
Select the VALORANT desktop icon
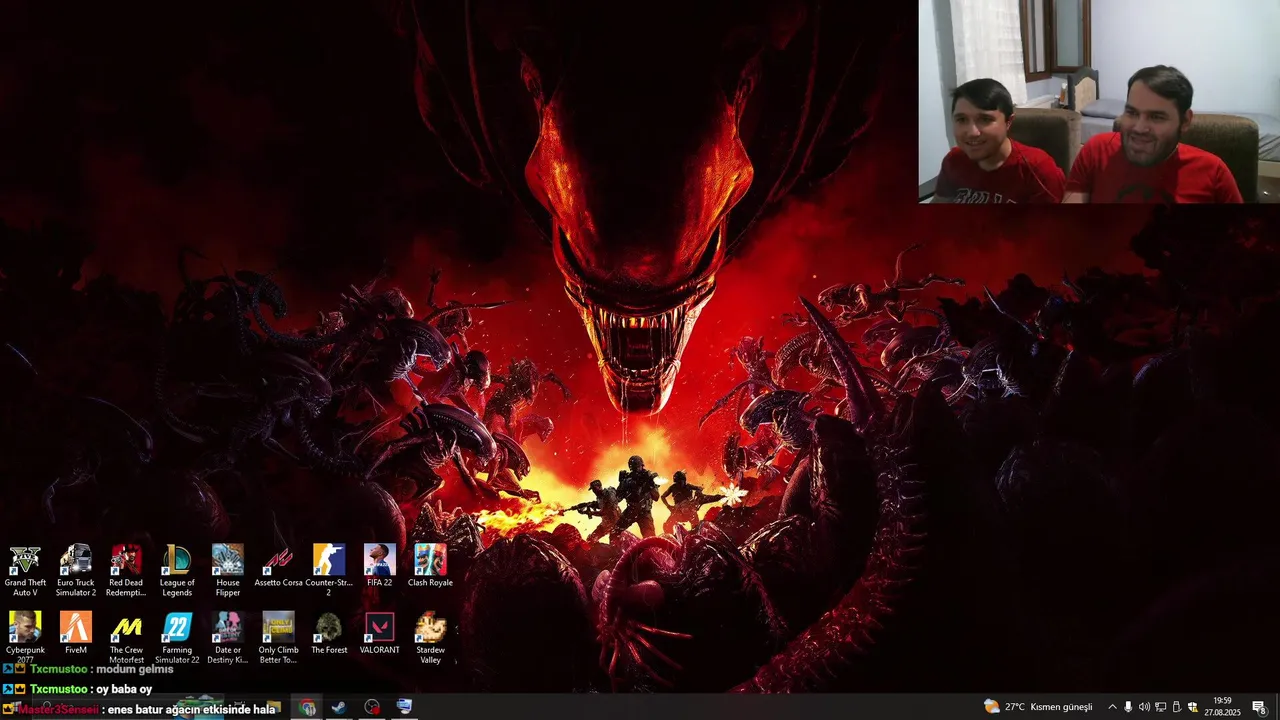(380, 633)
